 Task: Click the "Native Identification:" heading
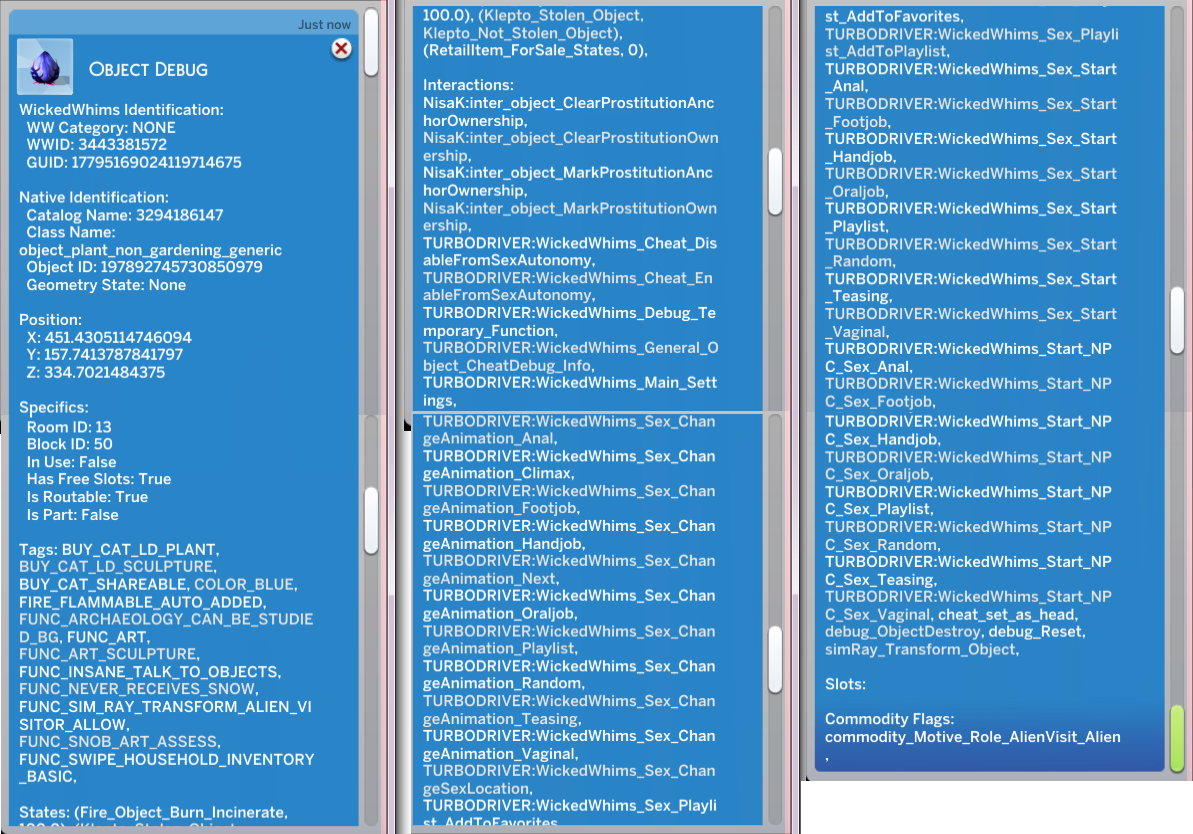tap(94, 197)
